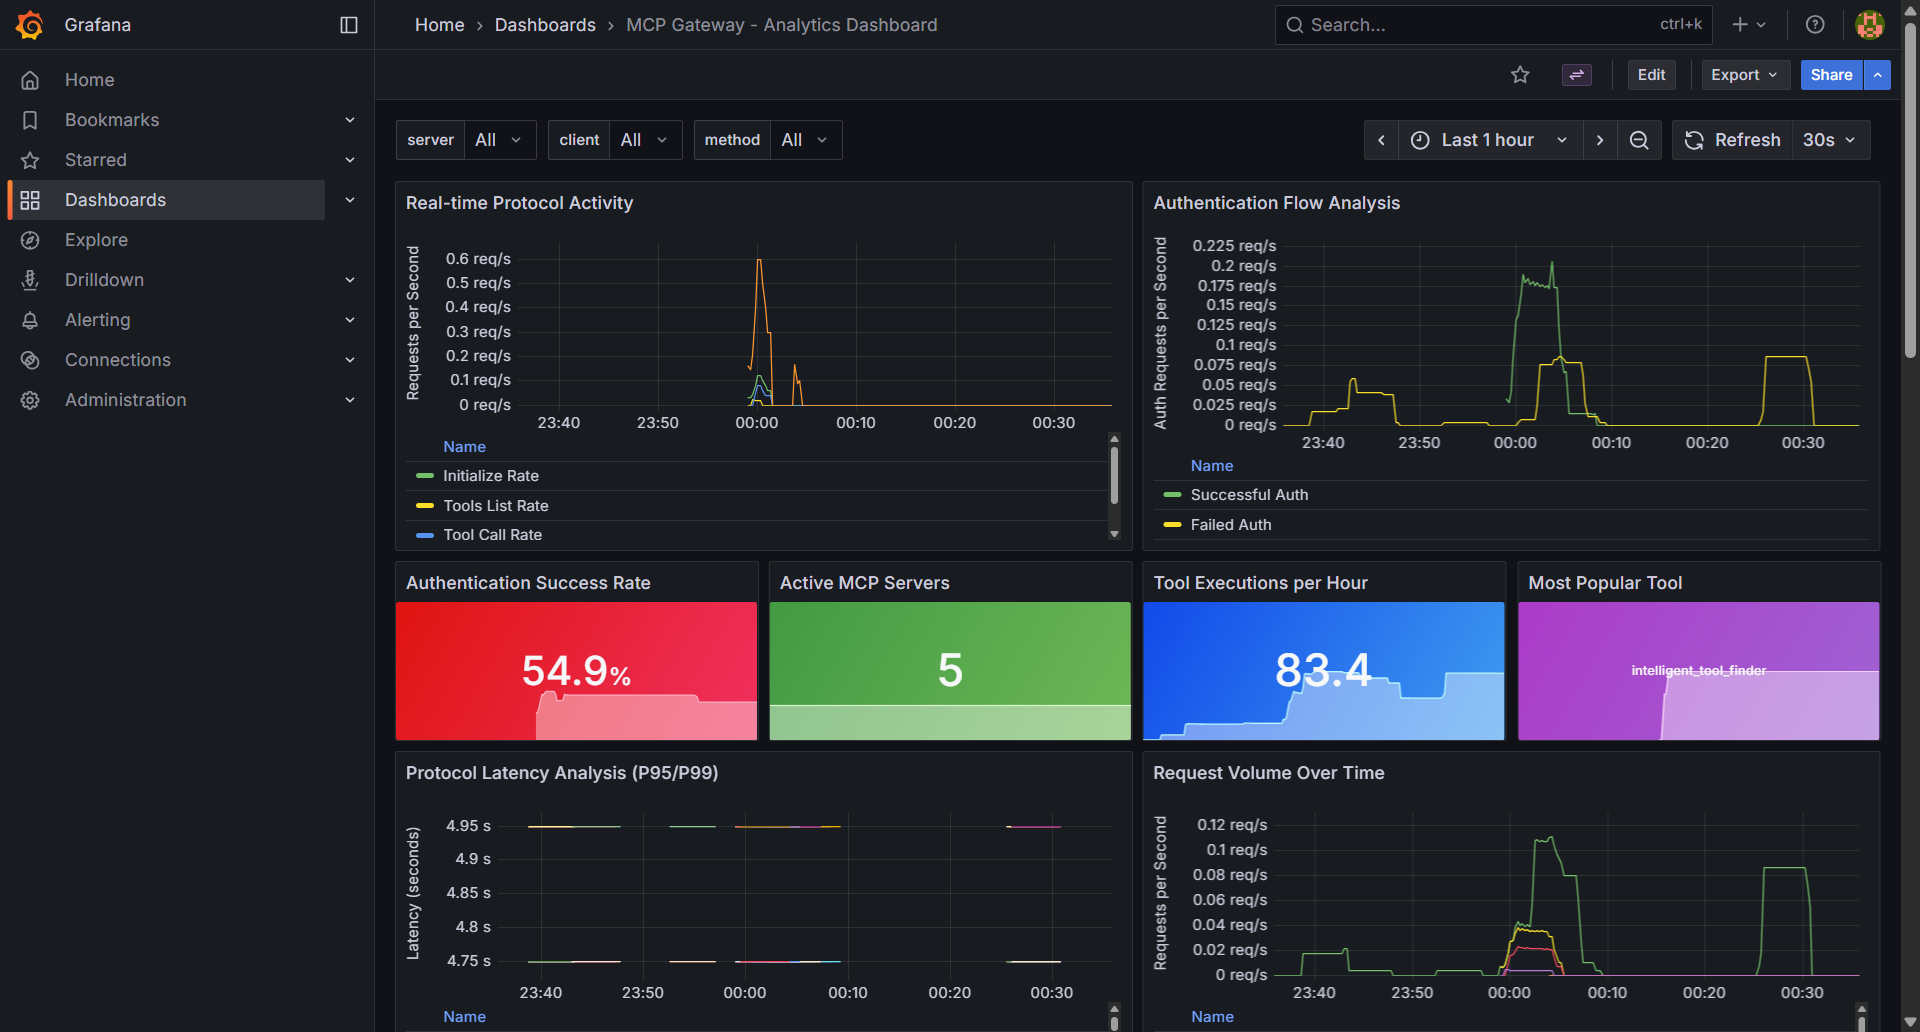This screenshot has width=1920, height=1032.
Task: Click the Share button
Action: click(1831, 74)
